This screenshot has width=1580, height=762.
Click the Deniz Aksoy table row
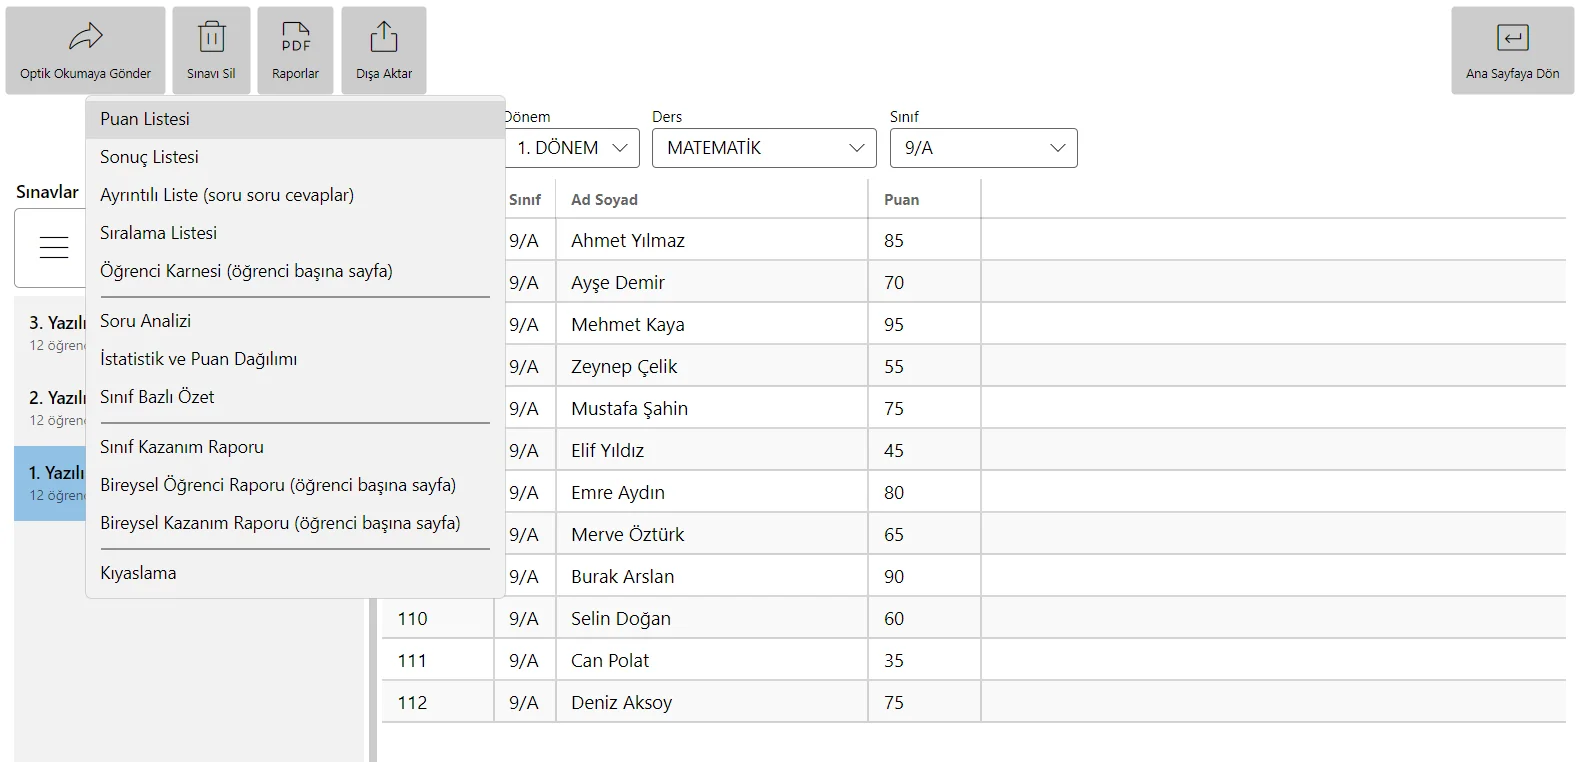click(973, 702)
